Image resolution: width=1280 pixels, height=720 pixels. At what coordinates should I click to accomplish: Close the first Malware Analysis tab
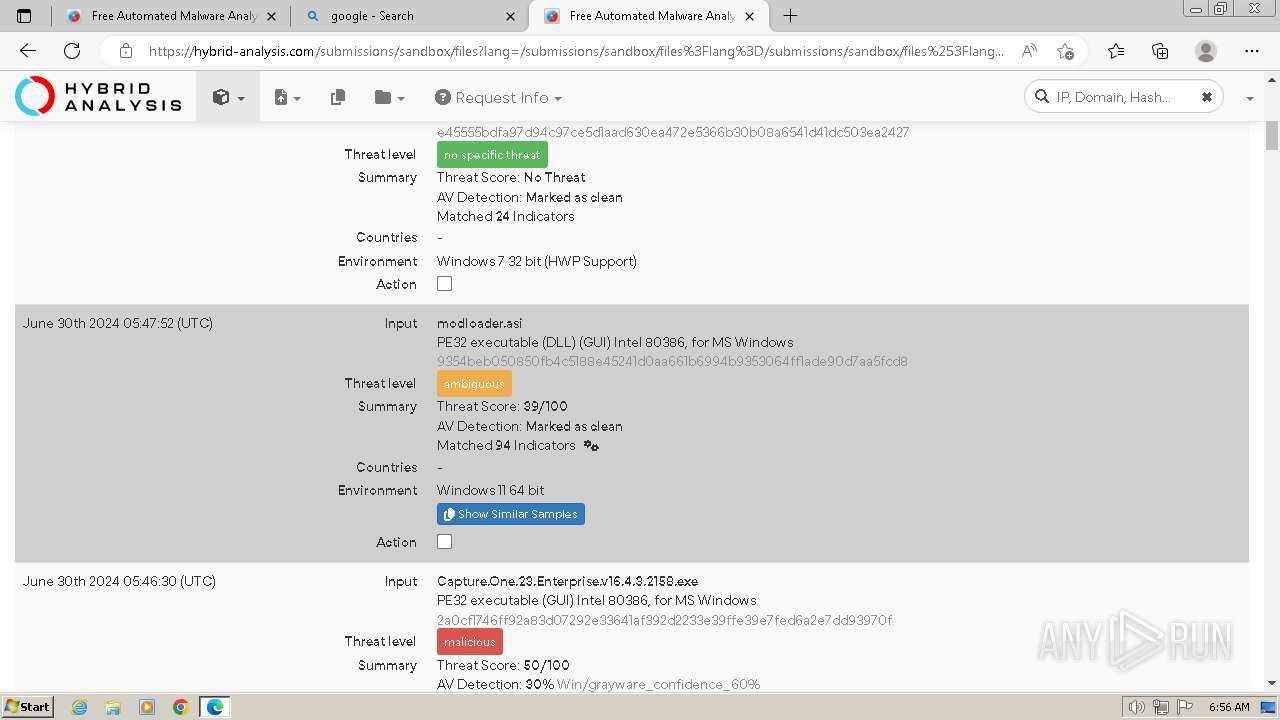pos(272,16)
